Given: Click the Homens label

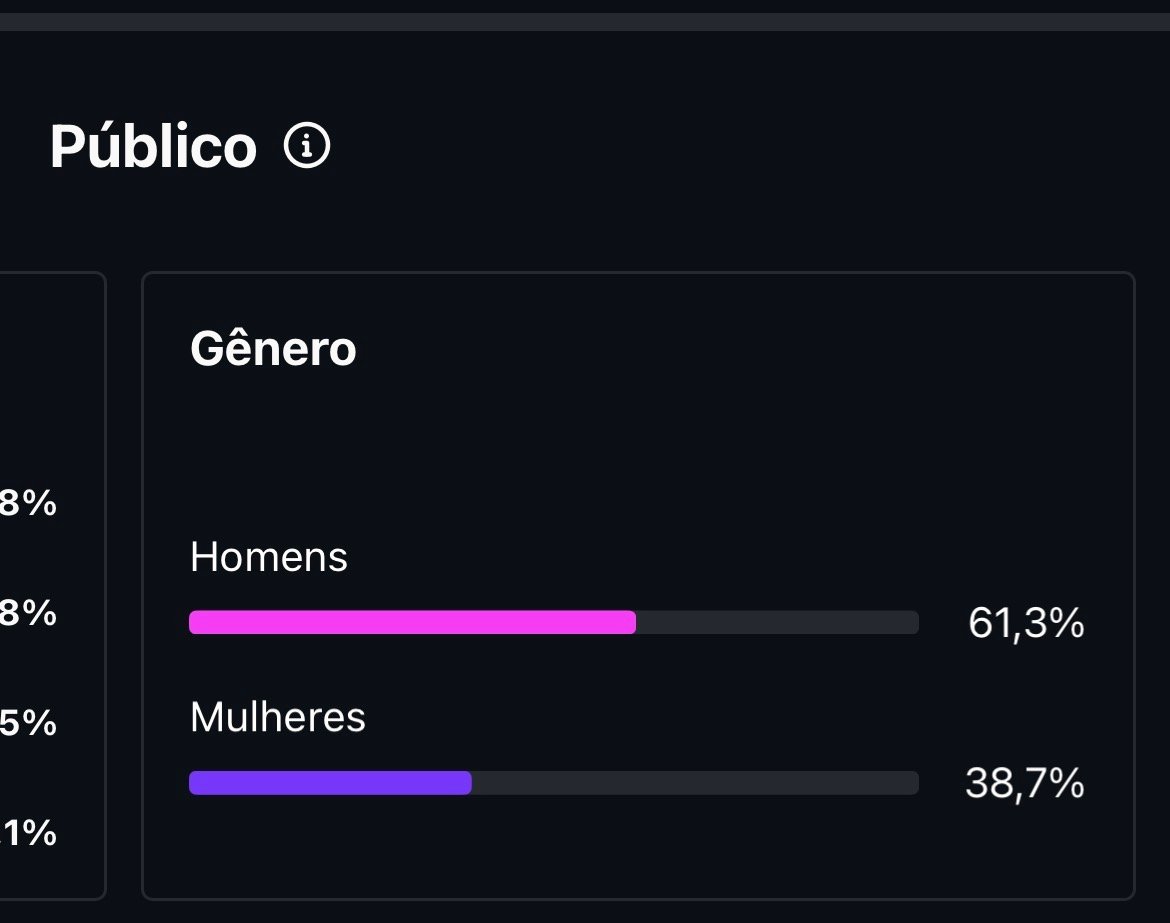Looking at the screenshot, I should [x=268, y=557].
